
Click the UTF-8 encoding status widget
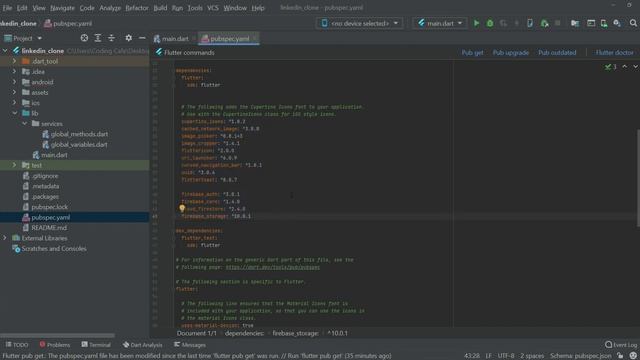(x=506, y=356)
